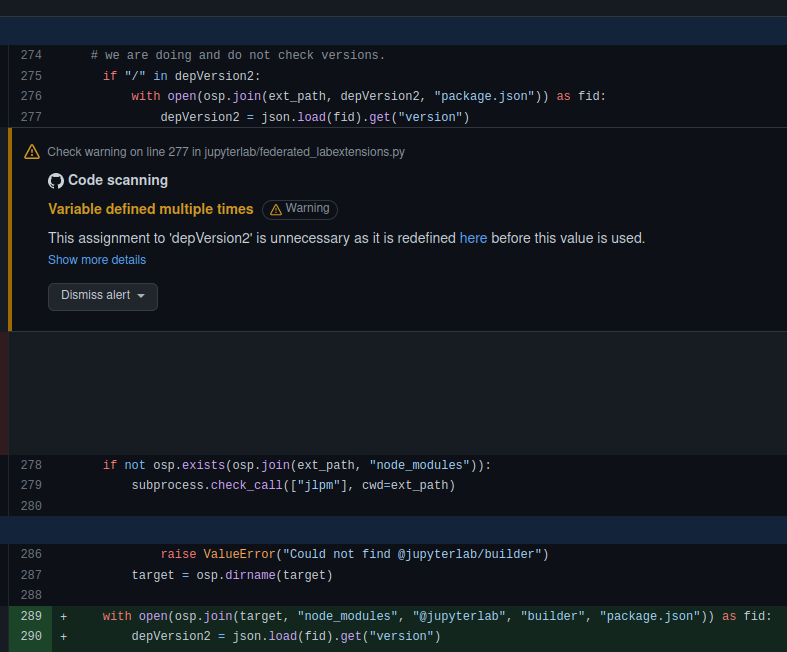Image resolution: width=787 pixels, height=652 pixels.
Task: Click the 'if "/" in depVersion2:' code line
Action: point(182,76)
